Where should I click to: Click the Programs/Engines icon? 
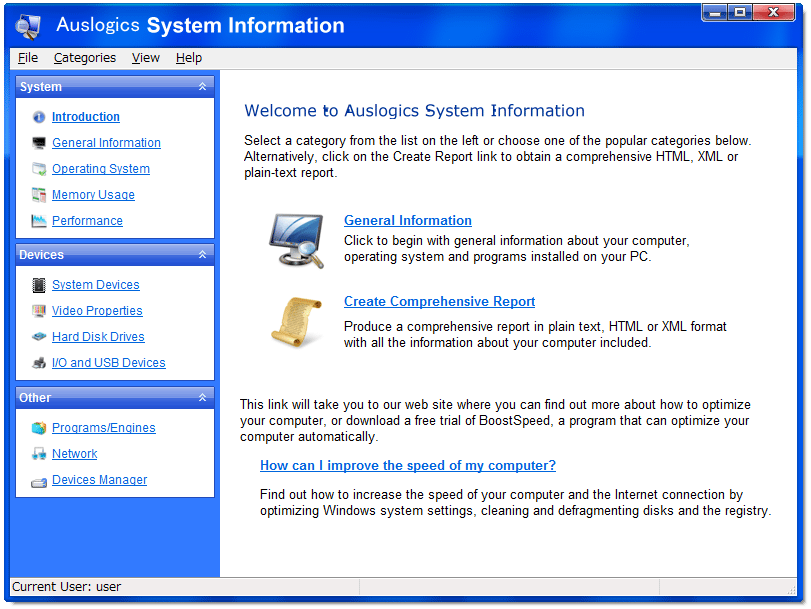(39, 428)
